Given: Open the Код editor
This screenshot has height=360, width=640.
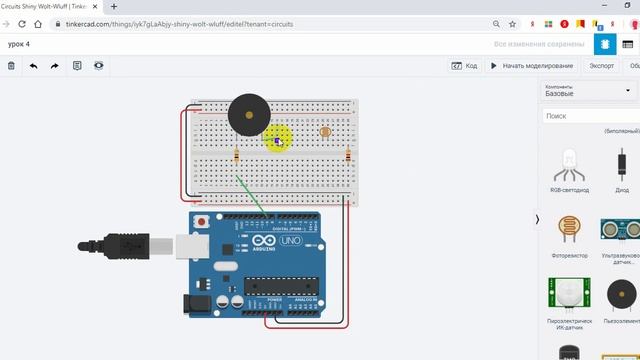Looking at the screenshot, I should [x=464, y=66].
